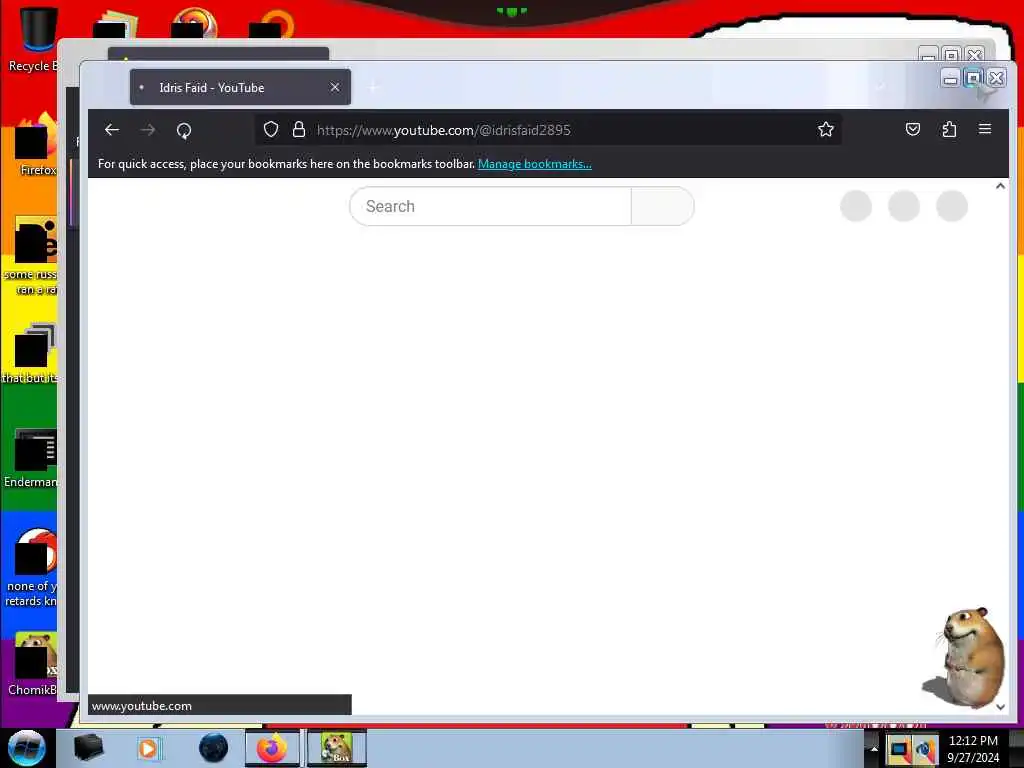Click the scrollbar up arrow
Screen dimensions: 1024x768
pos(1000,186)
